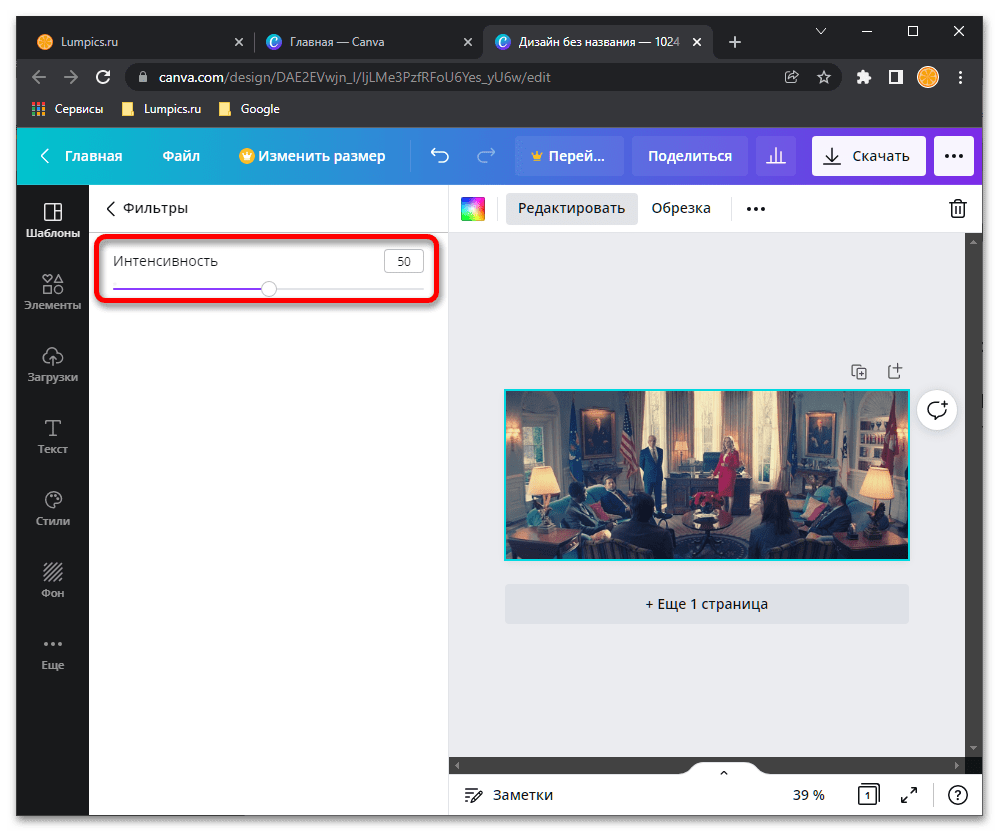Share this page via address bar icon
This screenshot has height=832, width=999.
coord(791,77)
